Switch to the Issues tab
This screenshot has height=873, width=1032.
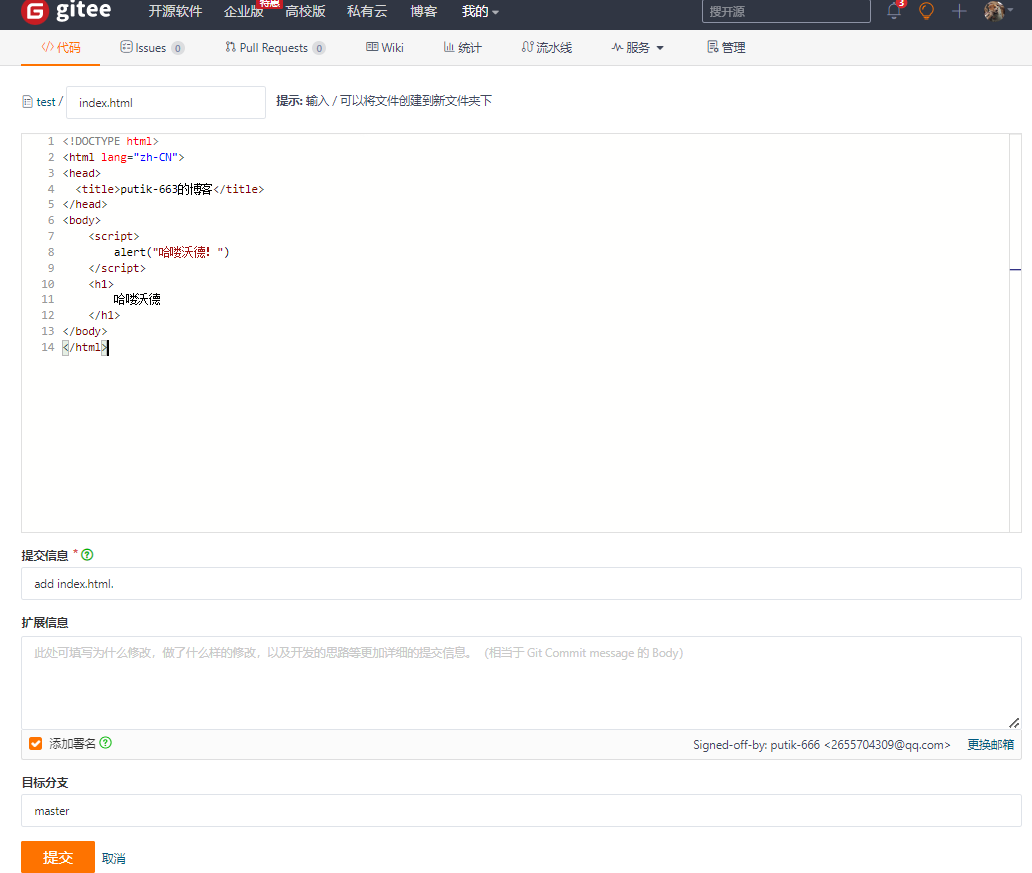click(151, 48)
